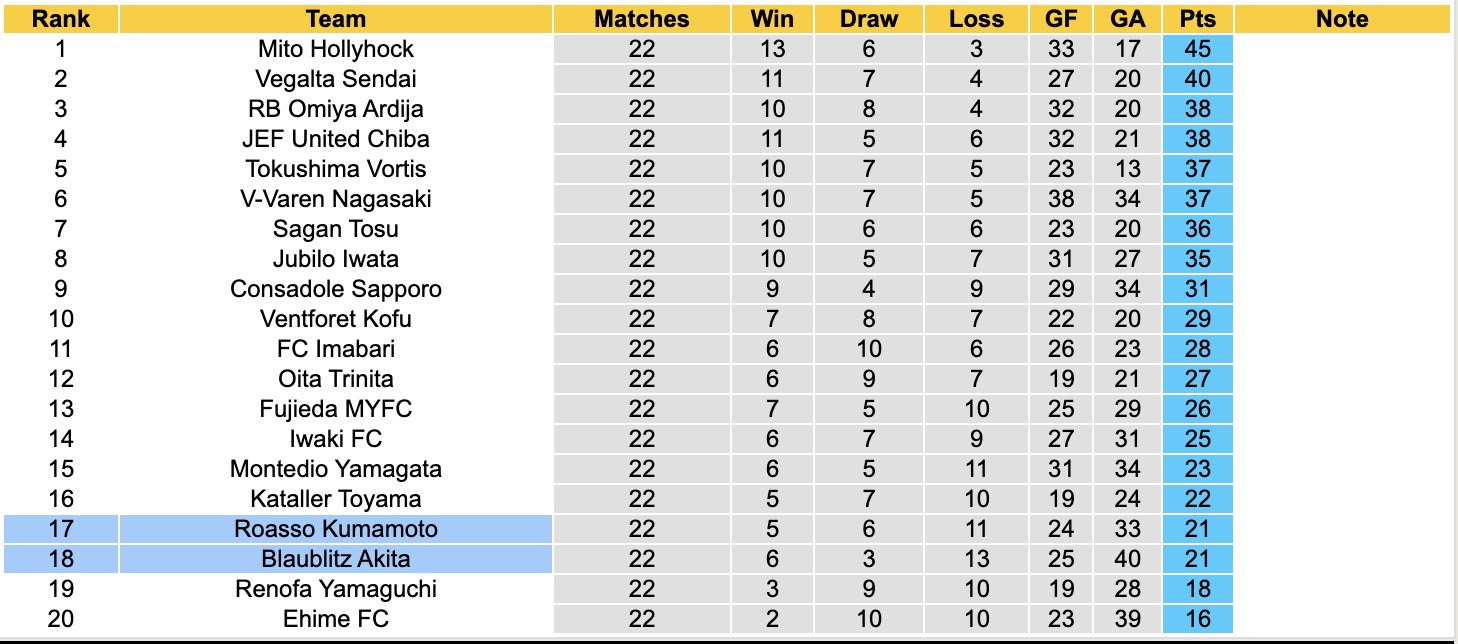Viewport: 1458px width, 644px height.
Task: Open Consadole Sapporo team entry
Action: coord(336,289)
